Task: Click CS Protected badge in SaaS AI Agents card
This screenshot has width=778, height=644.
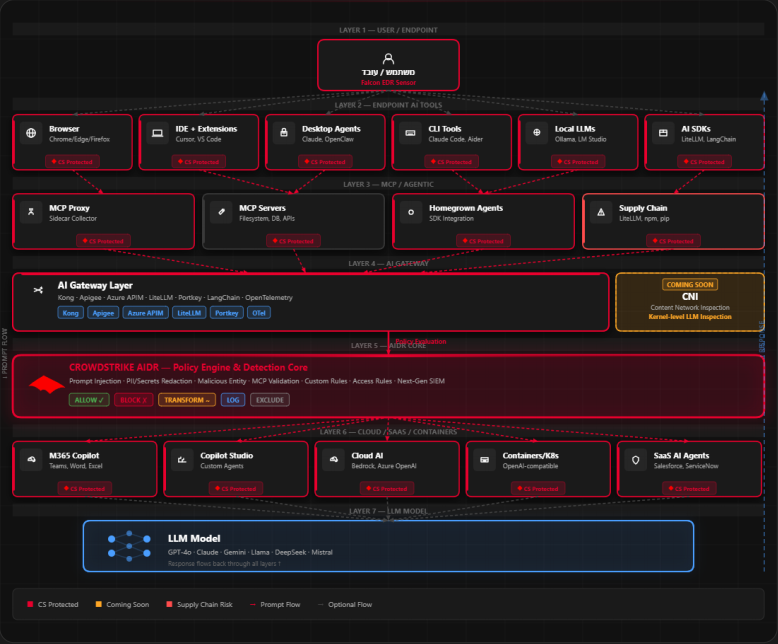Action: coord(690,489)
